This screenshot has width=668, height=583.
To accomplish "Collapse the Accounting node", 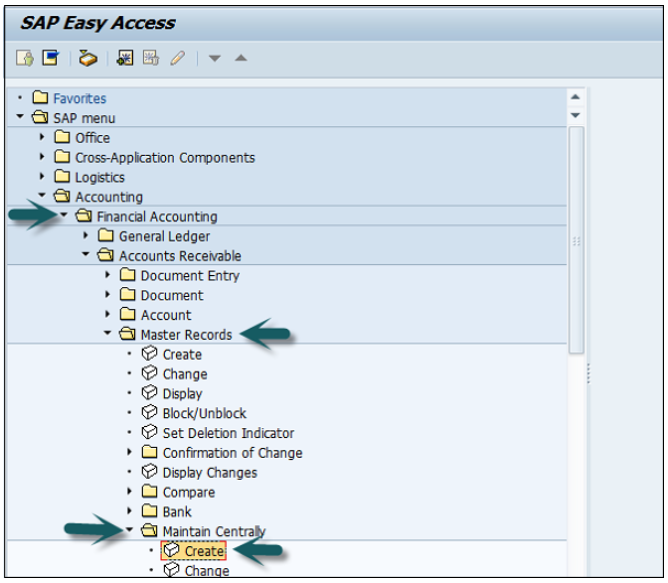I will click(x=42, y=195).
